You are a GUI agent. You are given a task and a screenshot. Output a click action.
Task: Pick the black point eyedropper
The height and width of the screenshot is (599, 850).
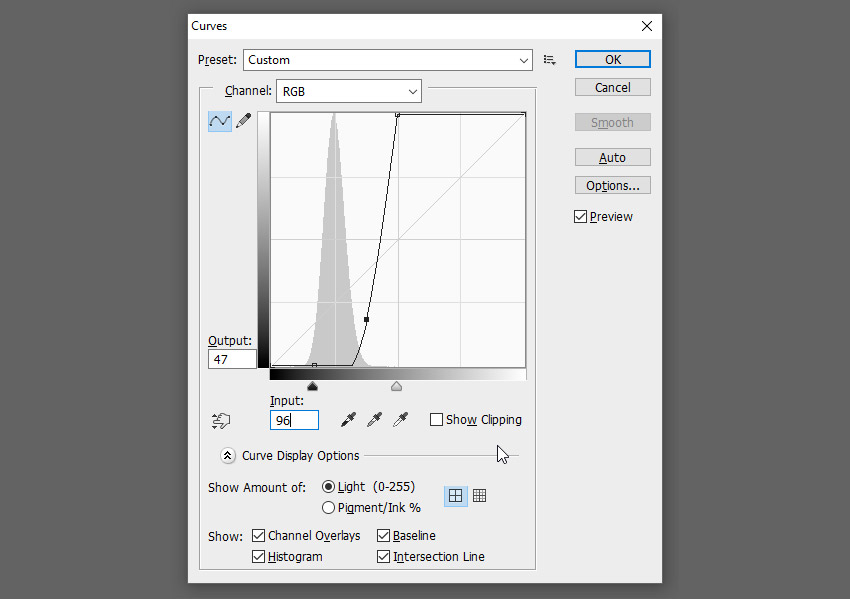(x=349, y=420)
